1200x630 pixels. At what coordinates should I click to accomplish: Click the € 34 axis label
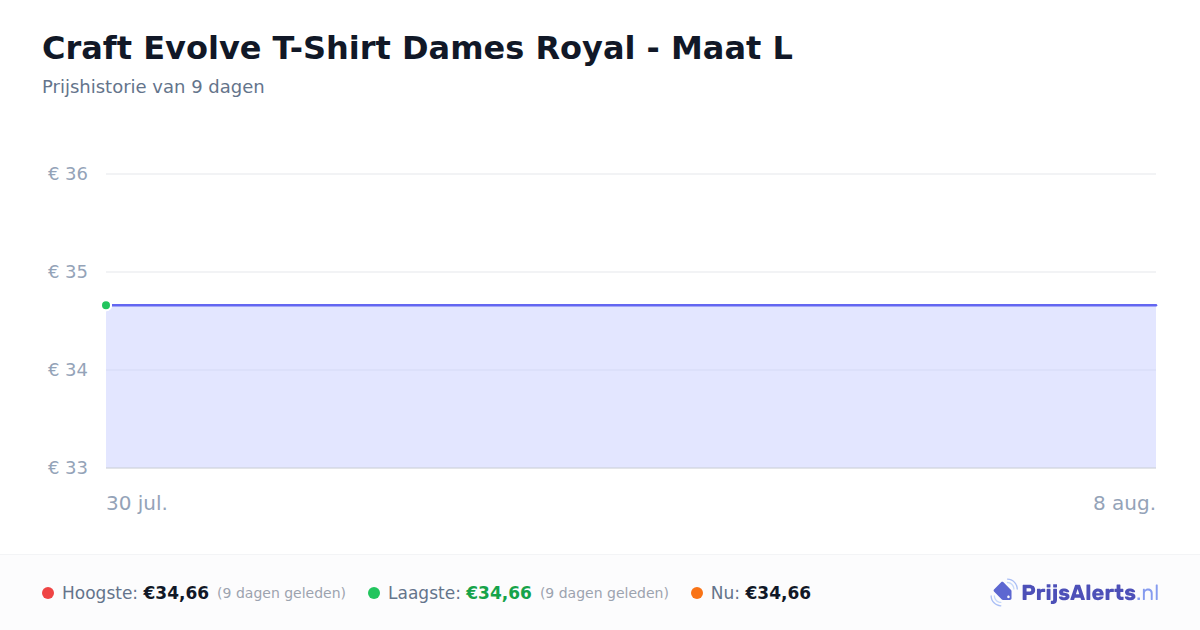click(x=68, y=370)
